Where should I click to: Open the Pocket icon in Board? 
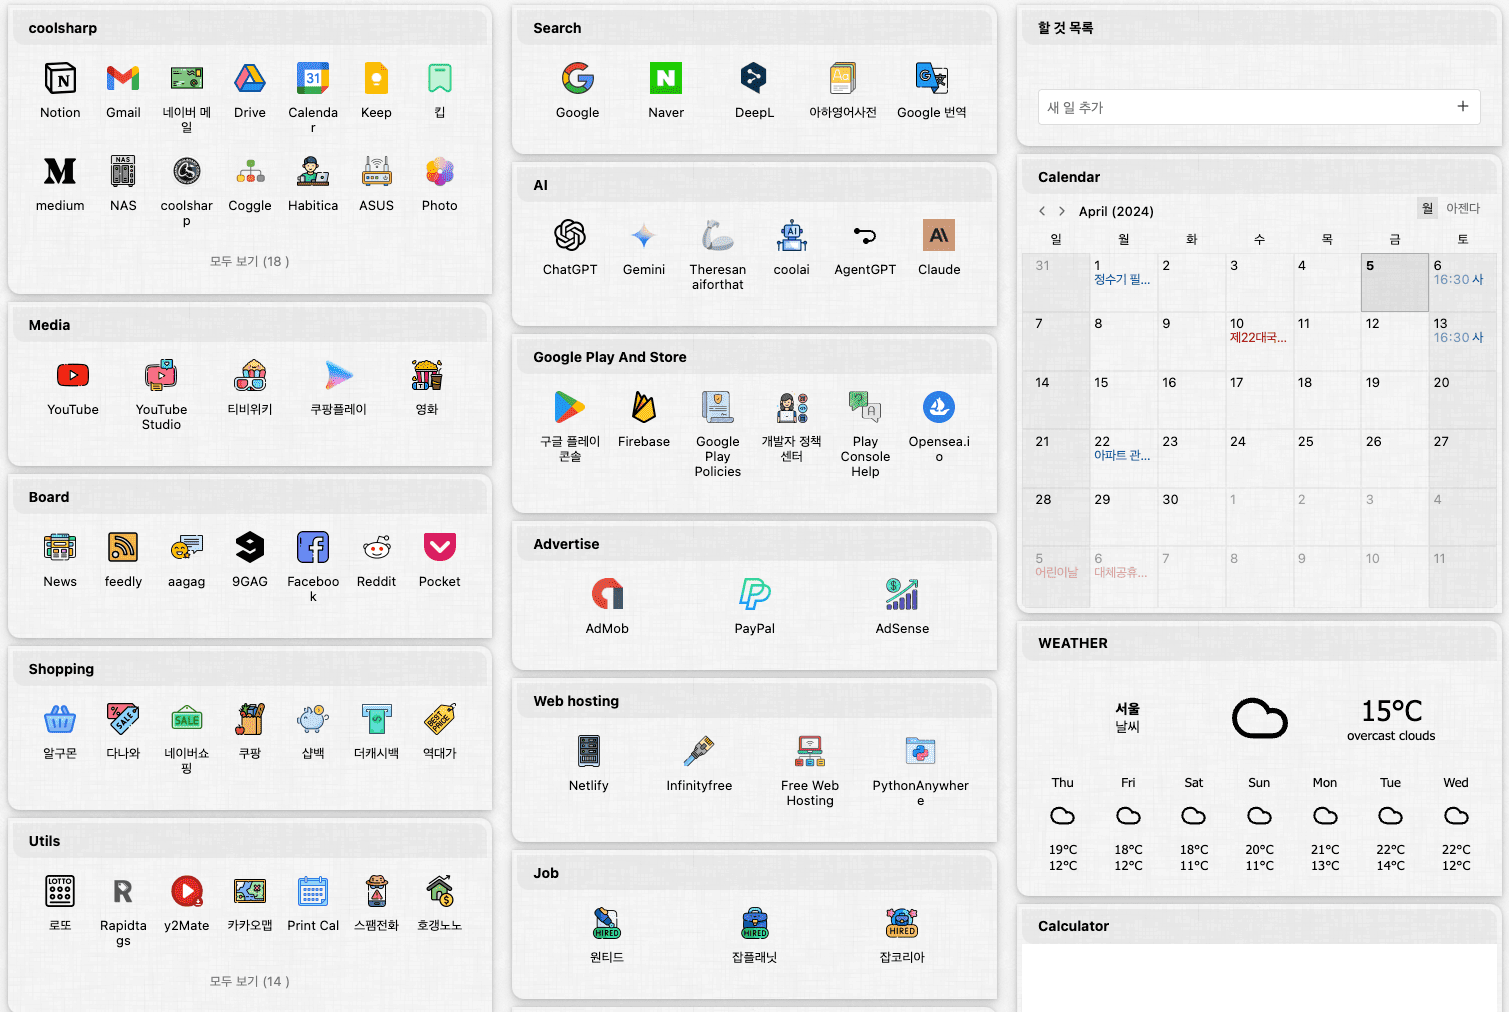pos(440,548)
